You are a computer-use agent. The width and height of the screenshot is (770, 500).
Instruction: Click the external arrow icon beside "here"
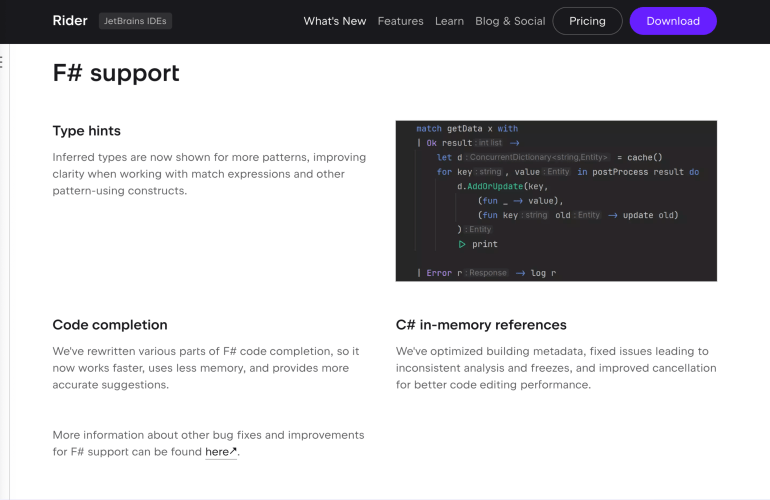tap(234, 451)
